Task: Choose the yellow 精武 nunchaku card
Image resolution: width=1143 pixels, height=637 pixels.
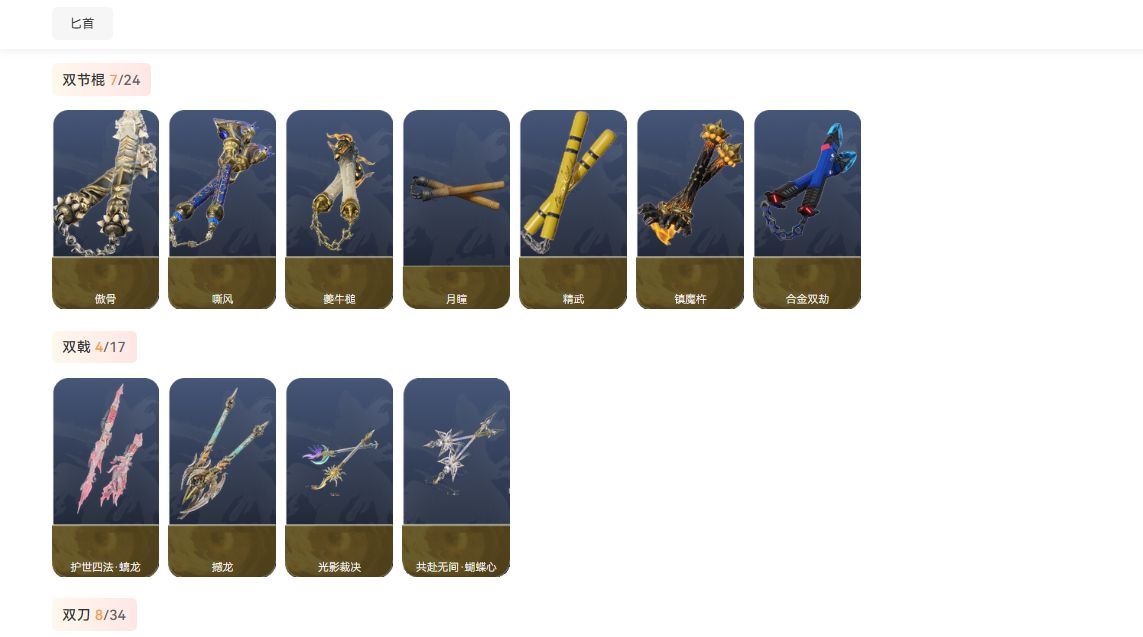Action: [573, 209]
